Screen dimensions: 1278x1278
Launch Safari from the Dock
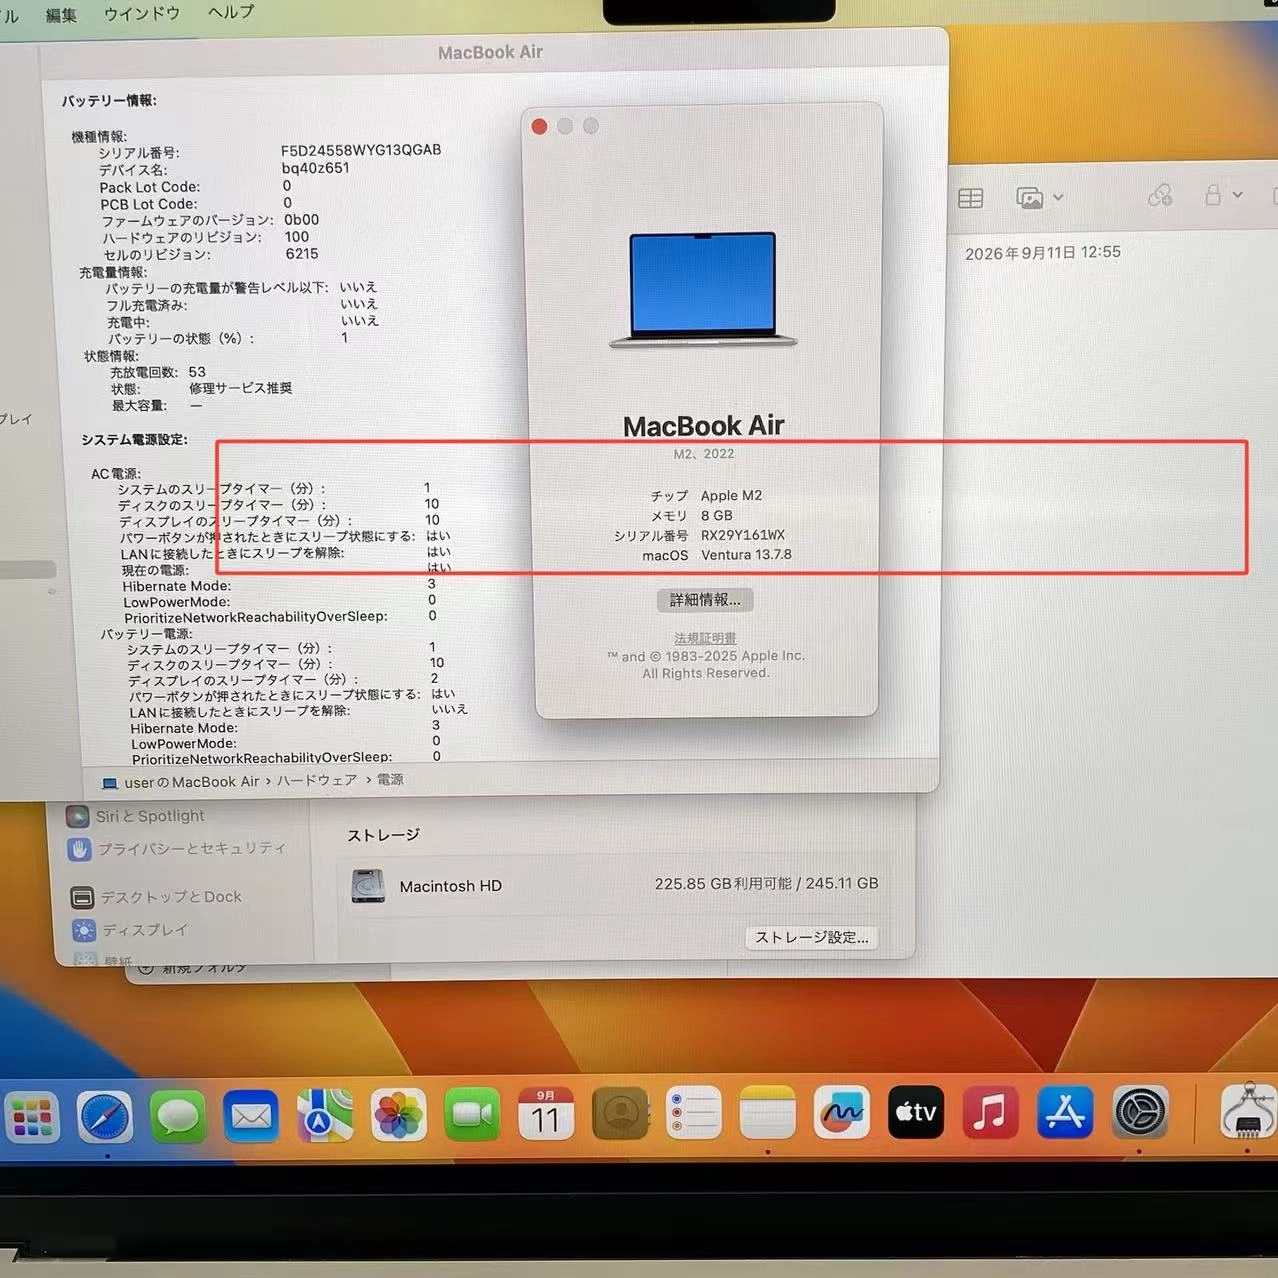coord(105,1117)
